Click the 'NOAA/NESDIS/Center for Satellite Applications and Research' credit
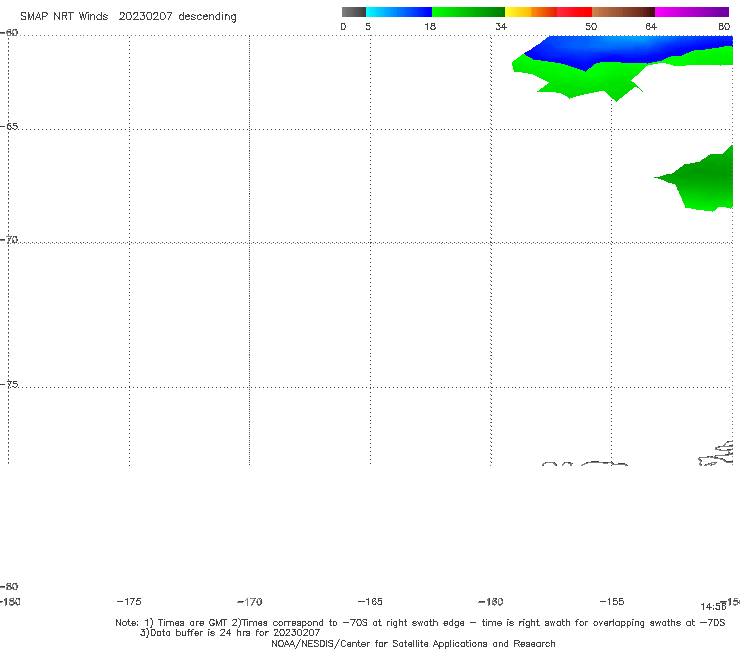This screenshot has width=740, height=650. (413, 643)
